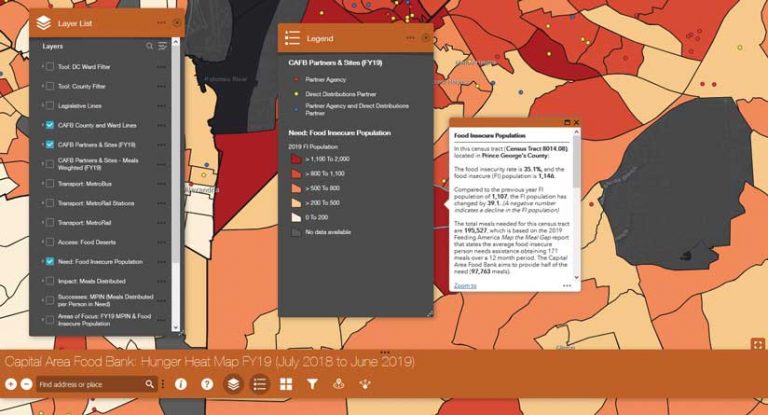Screen dimensions: 768x415
Task: Open options menu for Tool: County Filter
Action: [x=161, y=86]
